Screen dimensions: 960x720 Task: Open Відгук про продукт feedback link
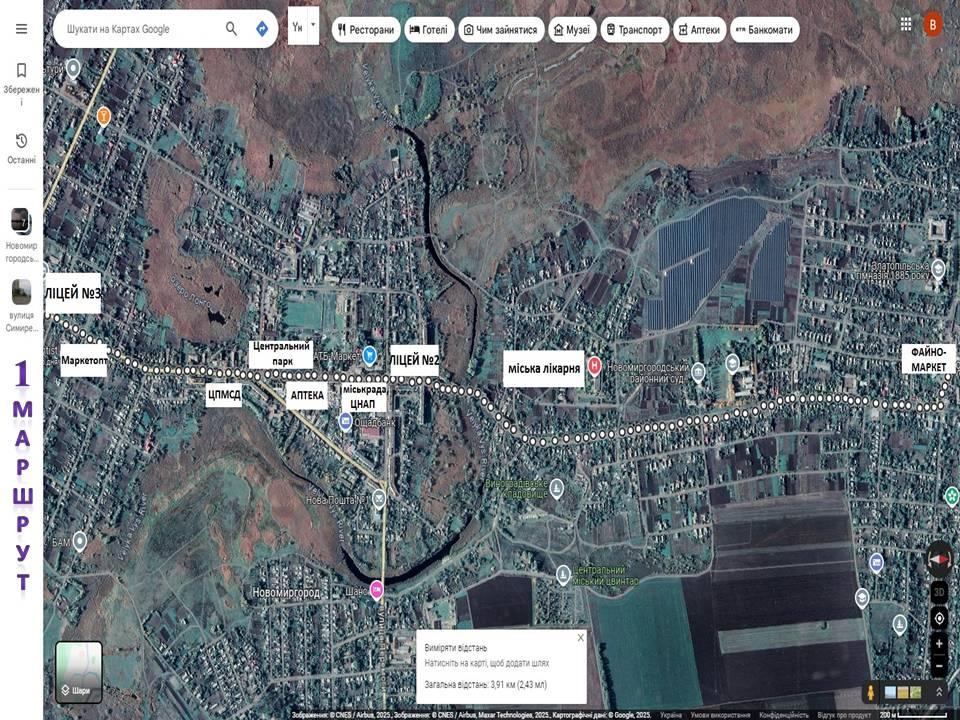click(x=844, y=715)
